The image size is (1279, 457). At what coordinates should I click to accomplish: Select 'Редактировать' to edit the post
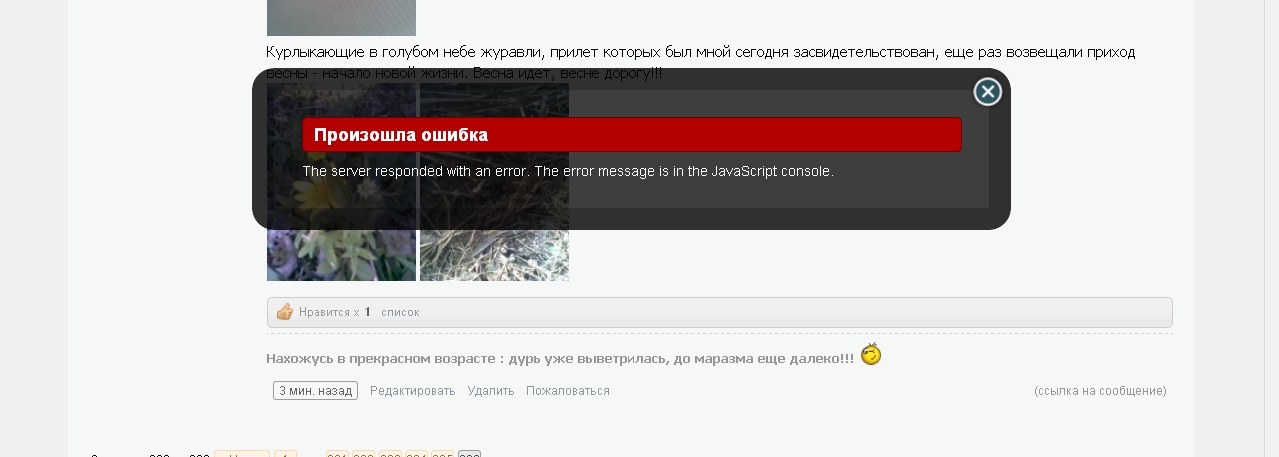[x=412, y=391]
